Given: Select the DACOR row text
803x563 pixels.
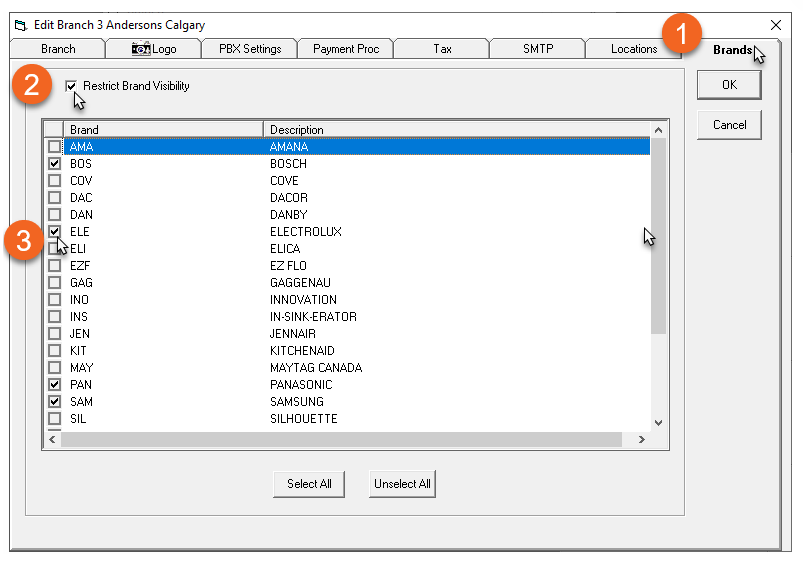Looking at the screenshot, I should (x=289, y=197).
